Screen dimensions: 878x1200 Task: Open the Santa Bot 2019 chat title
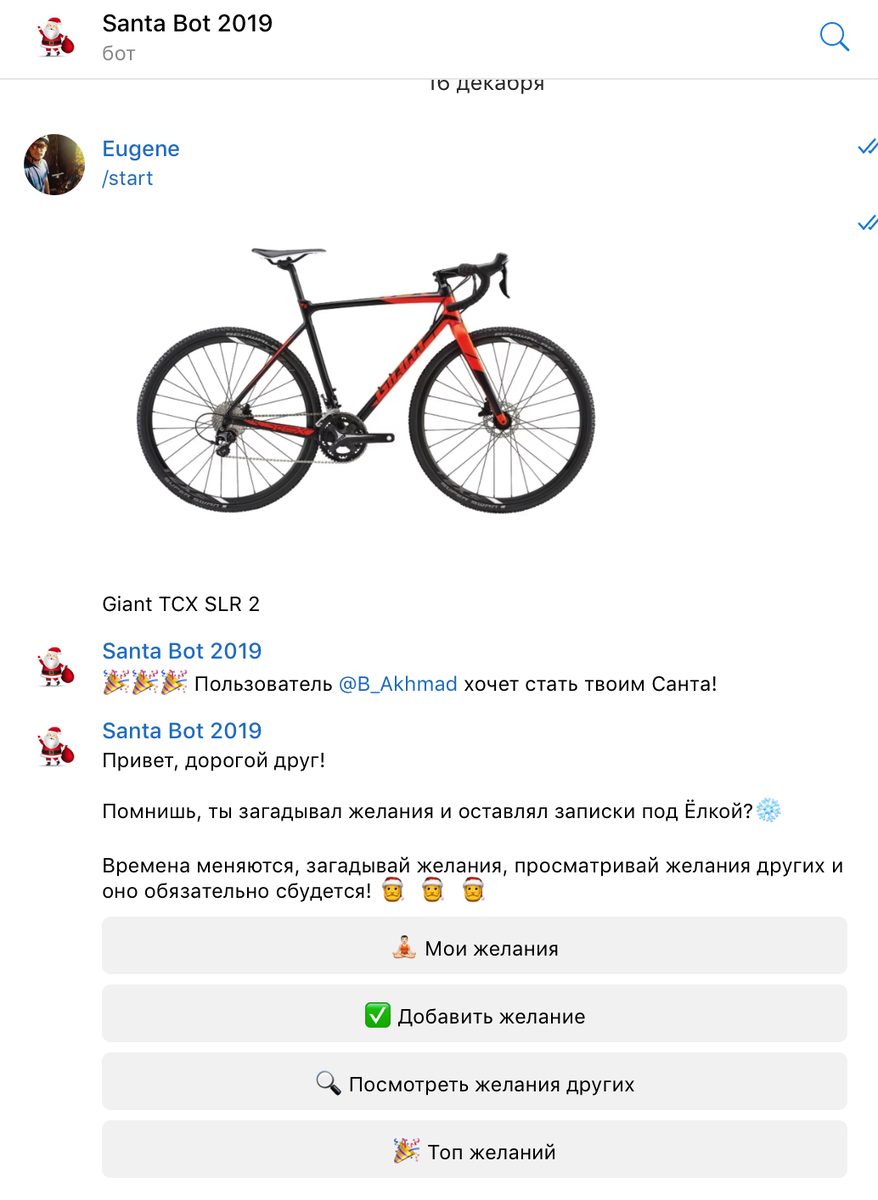tap(187, 23)
